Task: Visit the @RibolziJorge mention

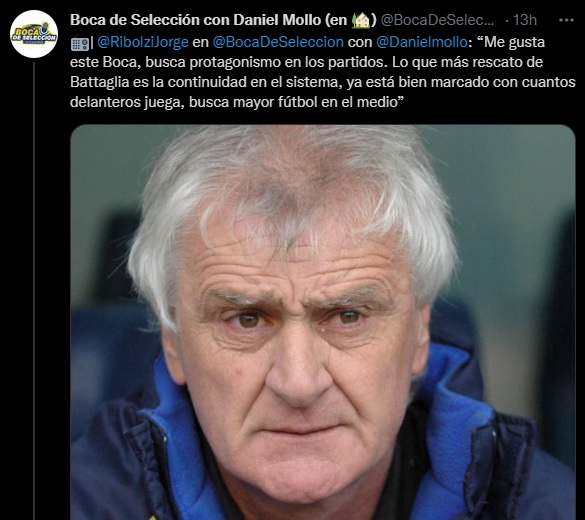Action: pos(143,42)
